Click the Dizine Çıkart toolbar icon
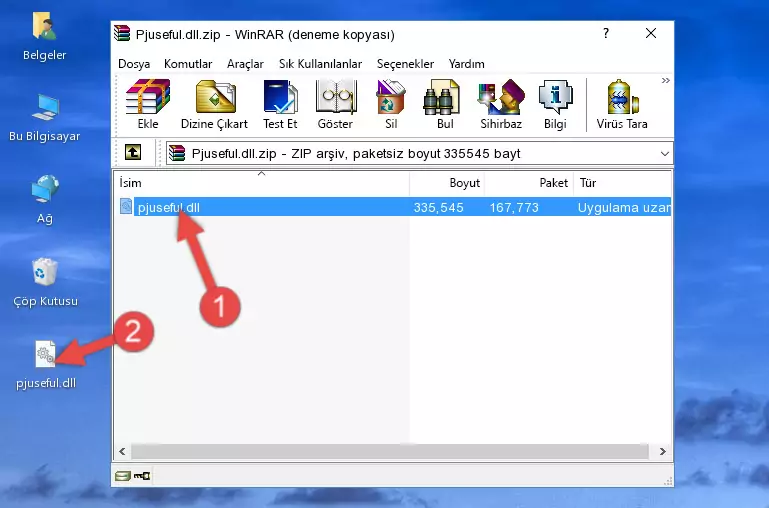 point(214,104)
